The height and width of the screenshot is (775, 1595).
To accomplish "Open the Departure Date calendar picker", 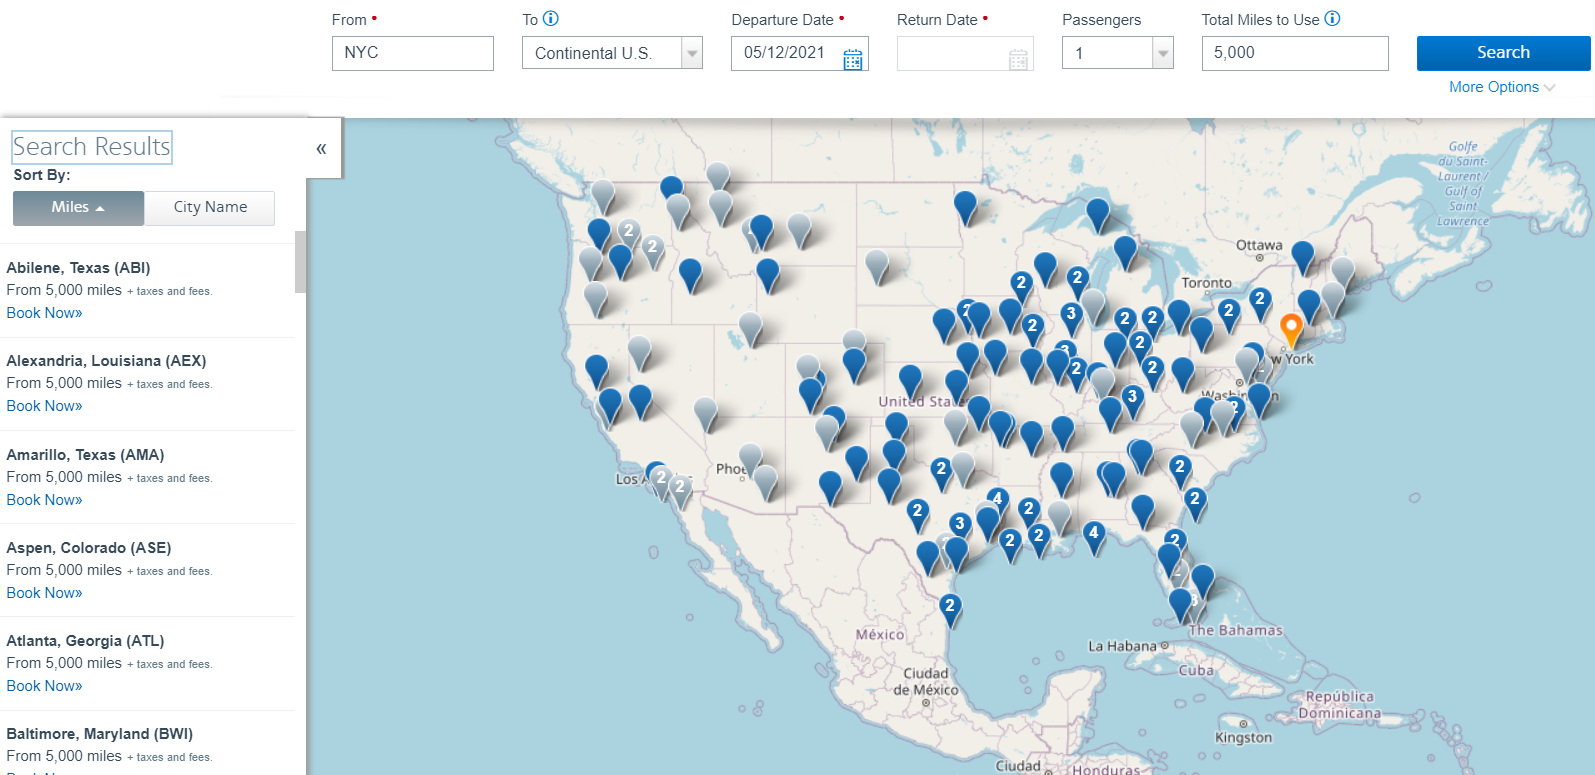I will click(852, 59).
